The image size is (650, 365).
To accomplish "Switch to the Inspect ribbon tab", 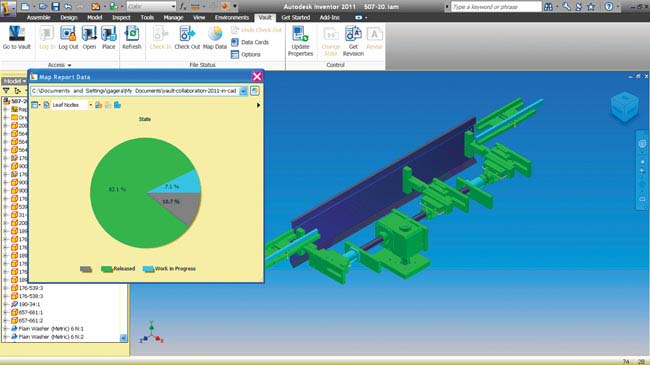I will point(121,17).
